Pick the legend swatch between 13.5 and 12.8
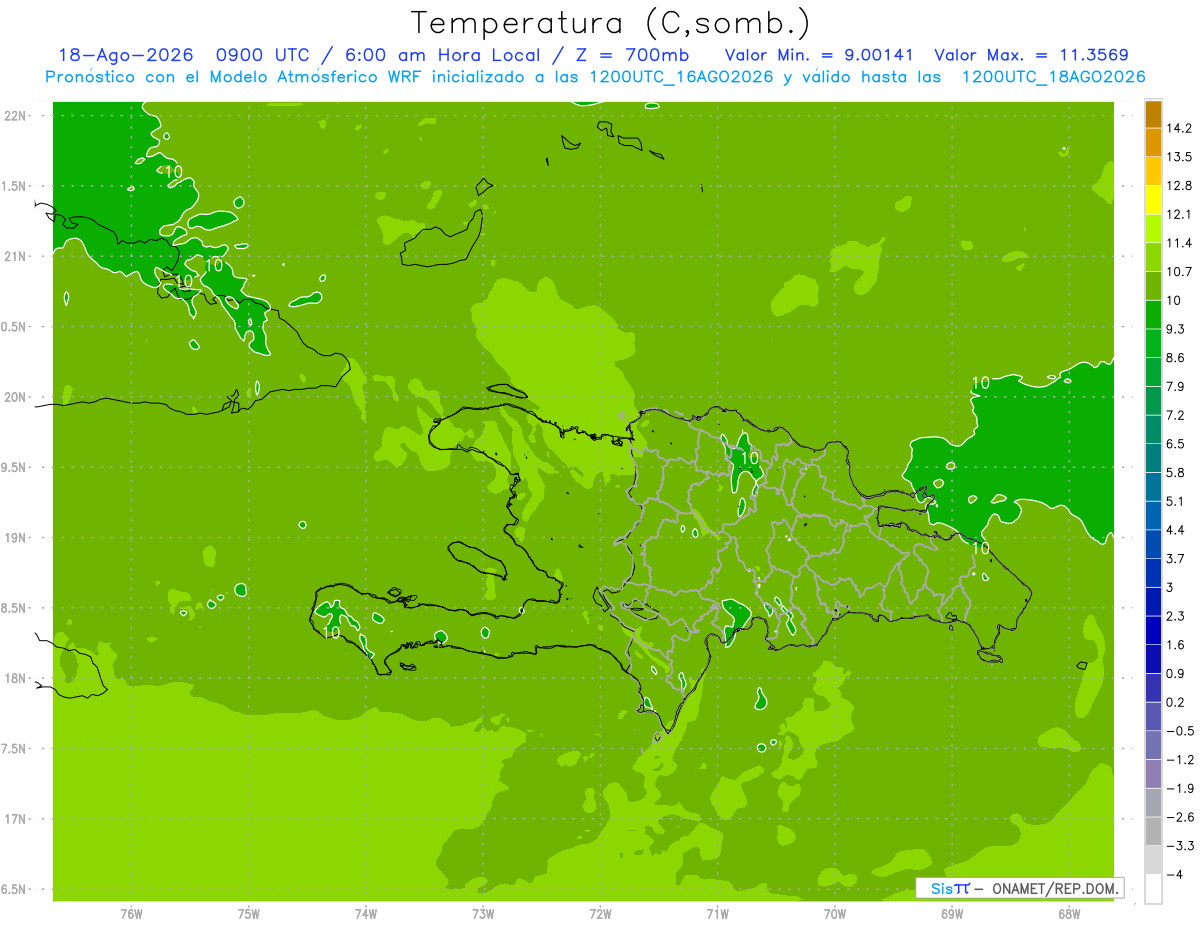Screen dimensions: 1200x927 pos(1153,171)
